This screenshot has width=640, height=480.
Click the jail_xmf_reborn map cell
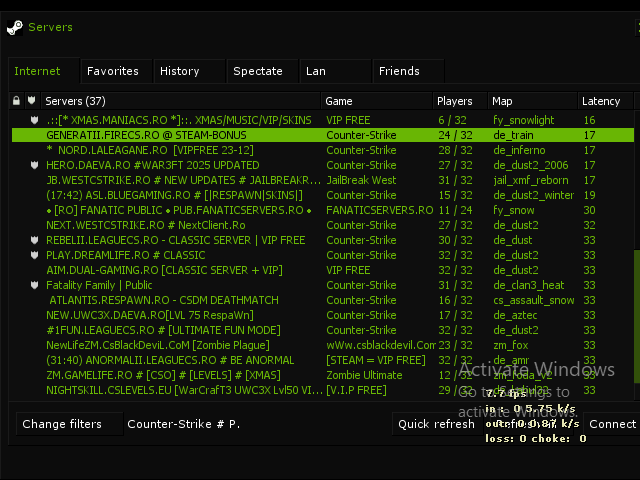531,180
